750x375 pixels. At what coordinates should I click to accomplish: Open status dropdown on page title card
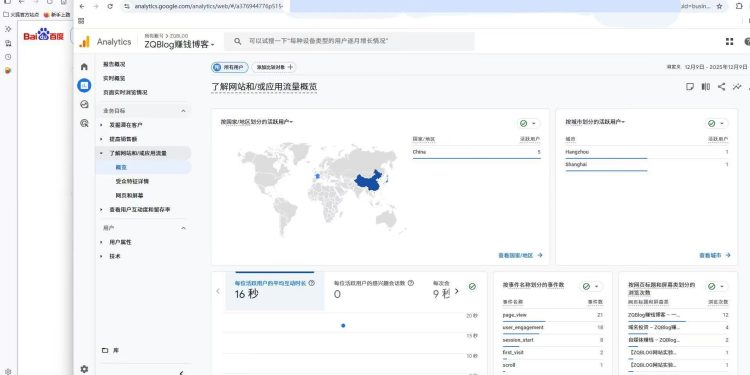pos(717,287)
